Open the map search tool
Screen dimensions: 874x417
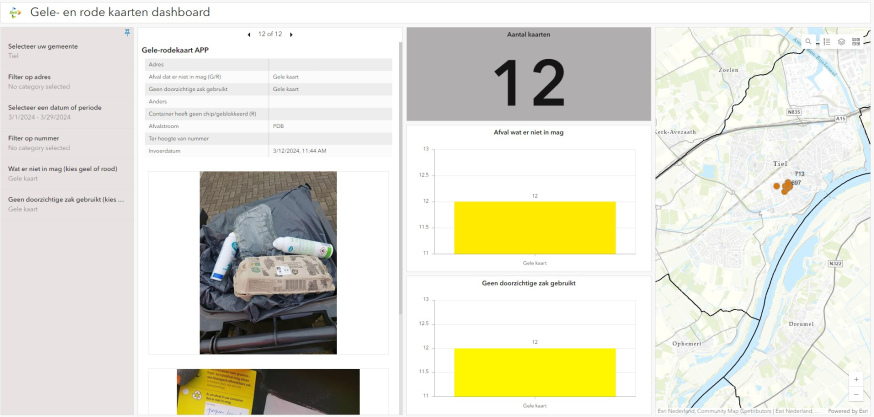808,41
